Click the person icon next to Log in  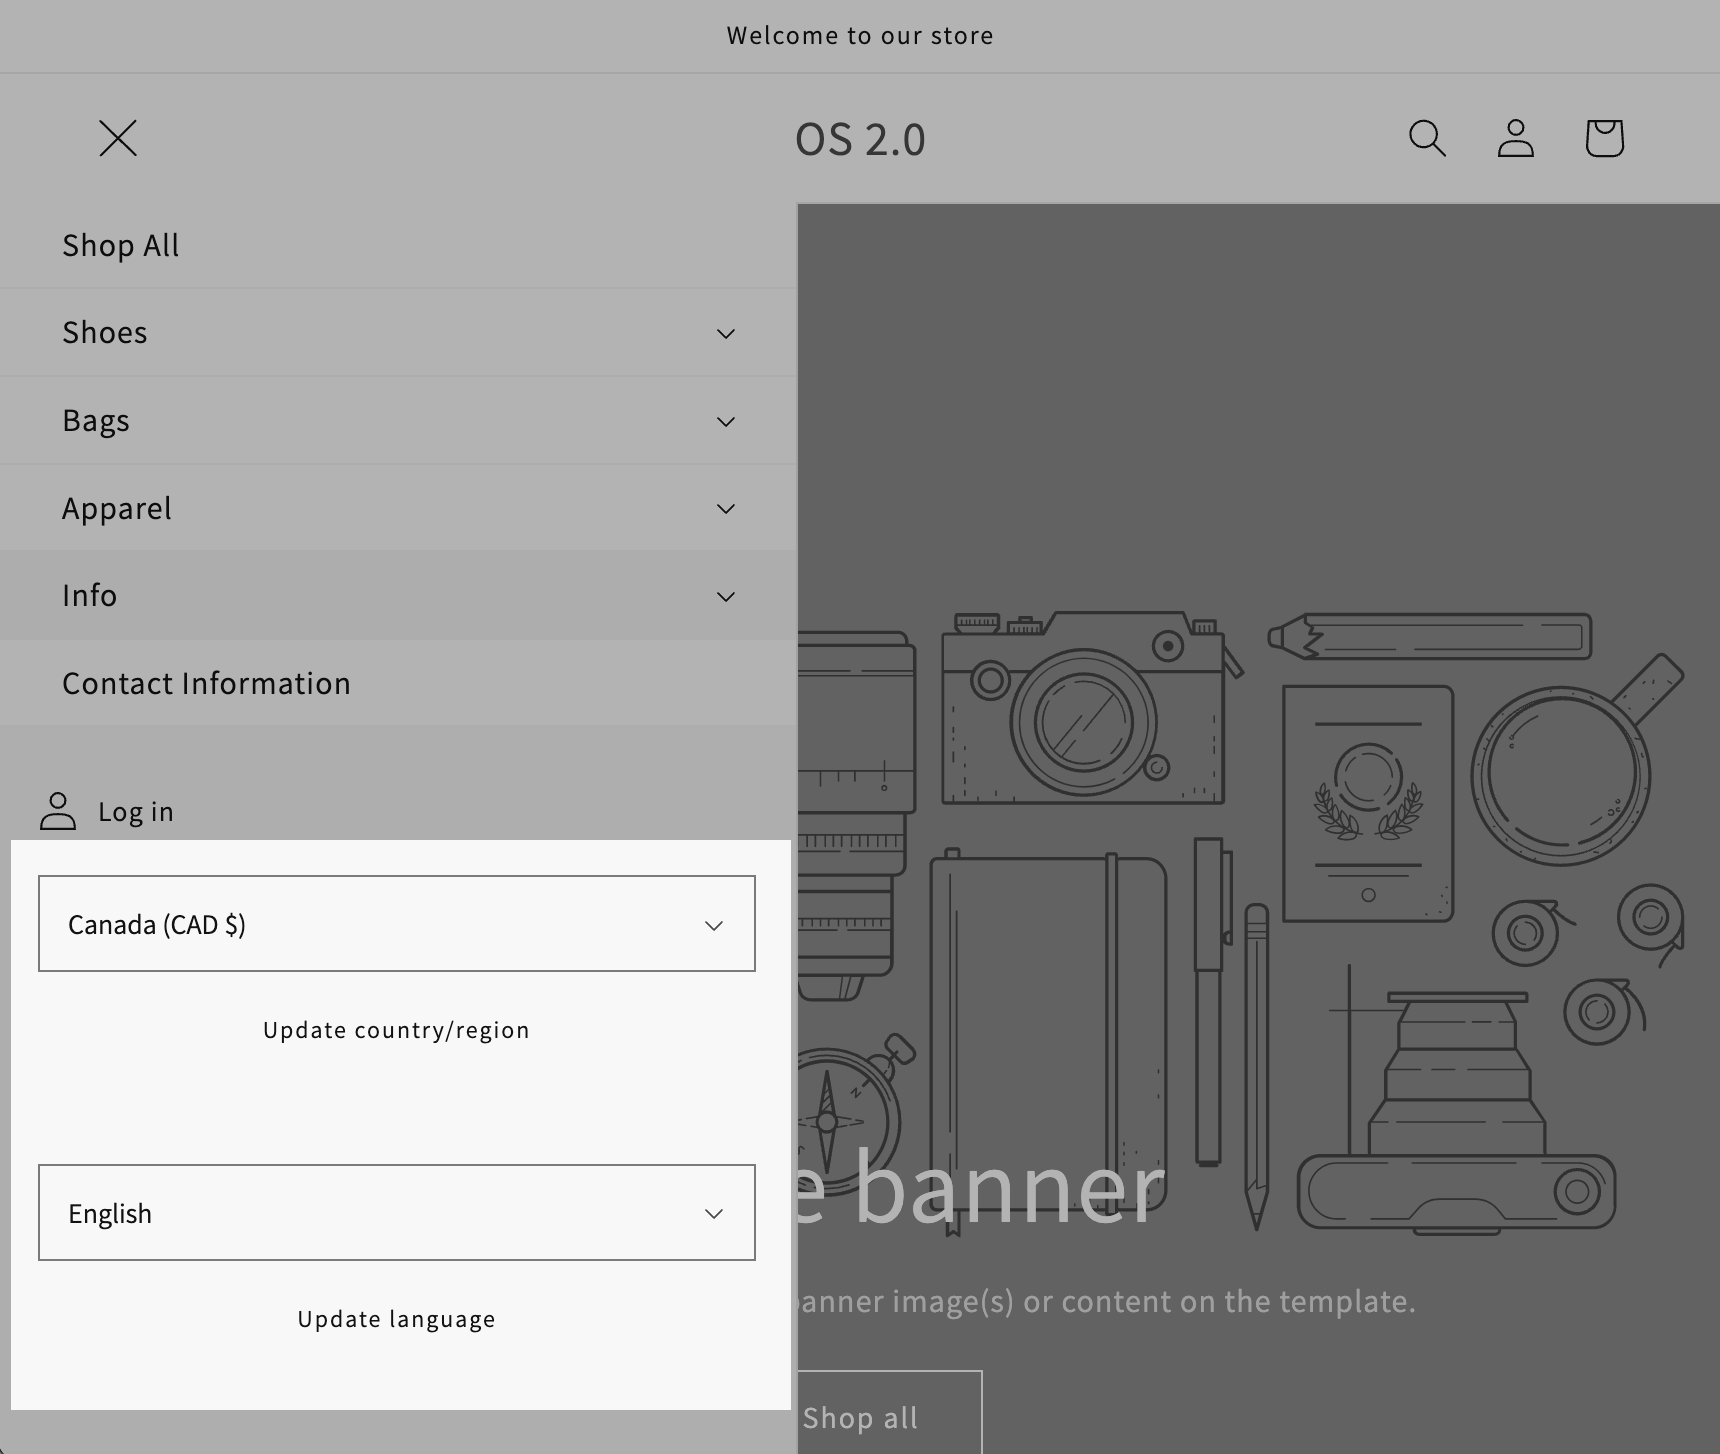[58, 812]
